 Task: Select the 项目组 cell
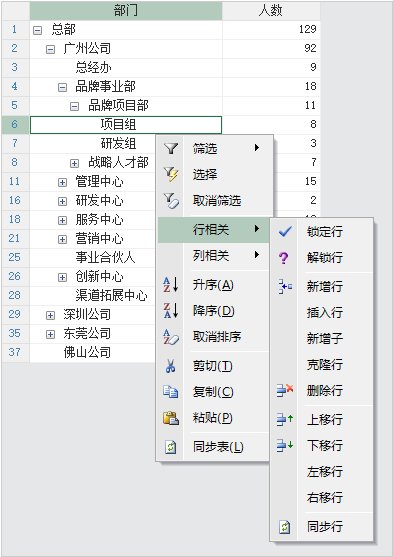click(126, 125)
